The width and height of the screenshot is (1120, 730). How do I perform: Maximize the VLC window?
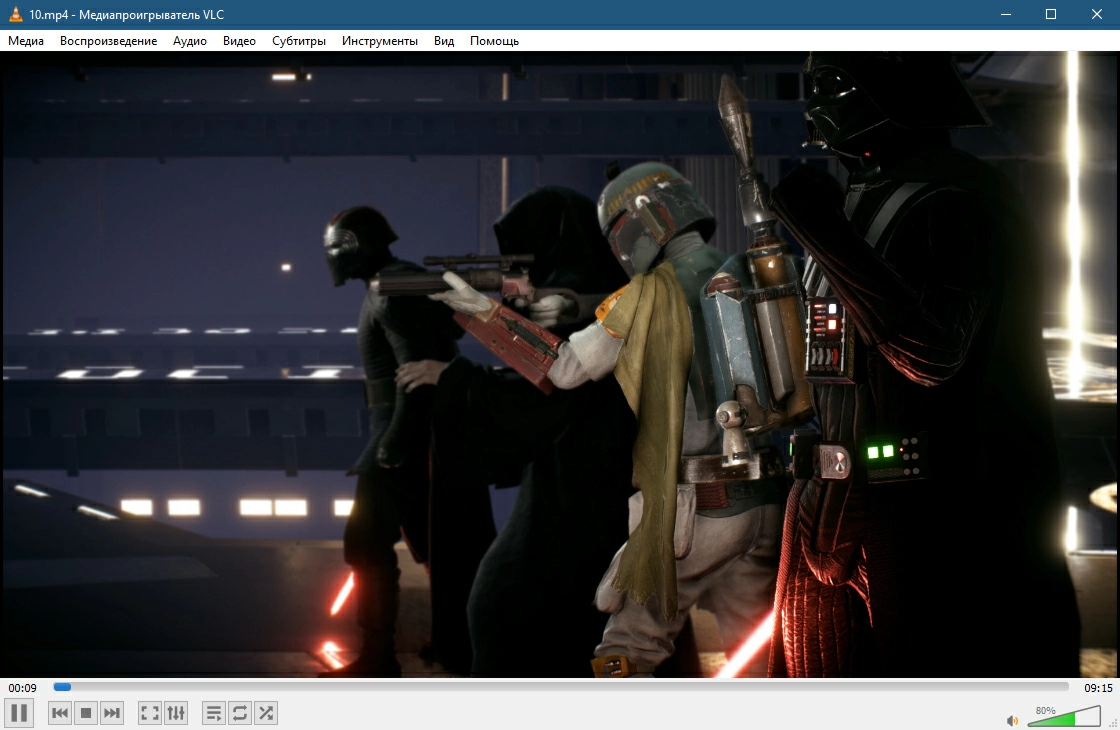pos(1051,14)
